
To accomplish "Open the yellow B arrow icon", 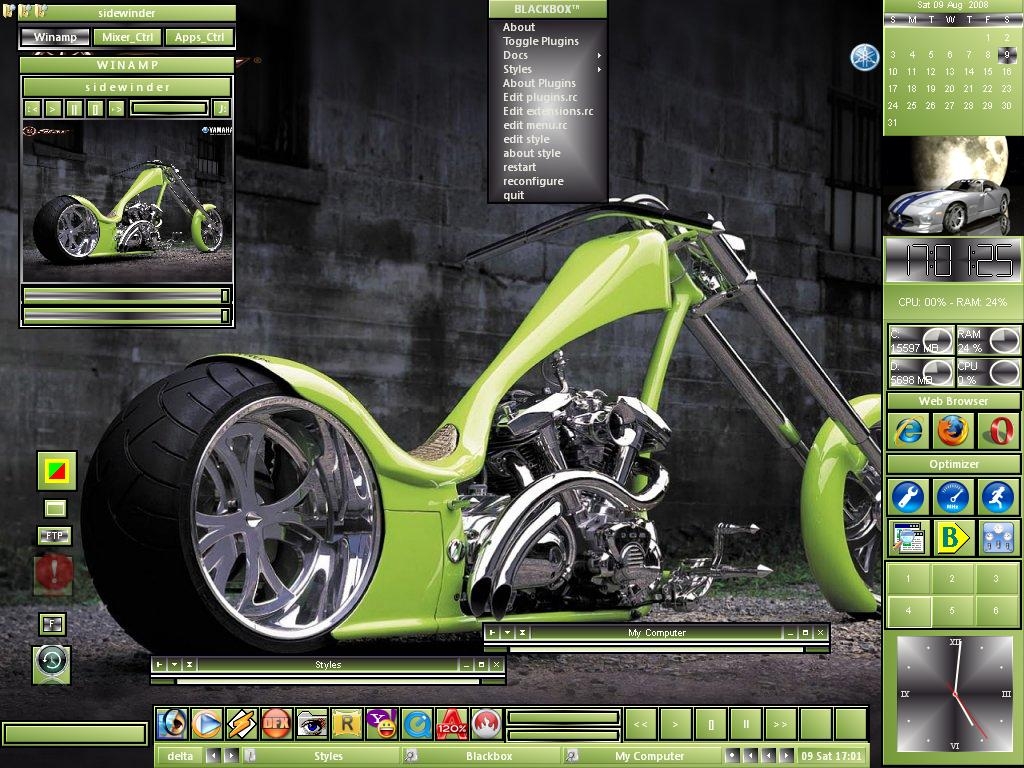I will click(953, 537).
